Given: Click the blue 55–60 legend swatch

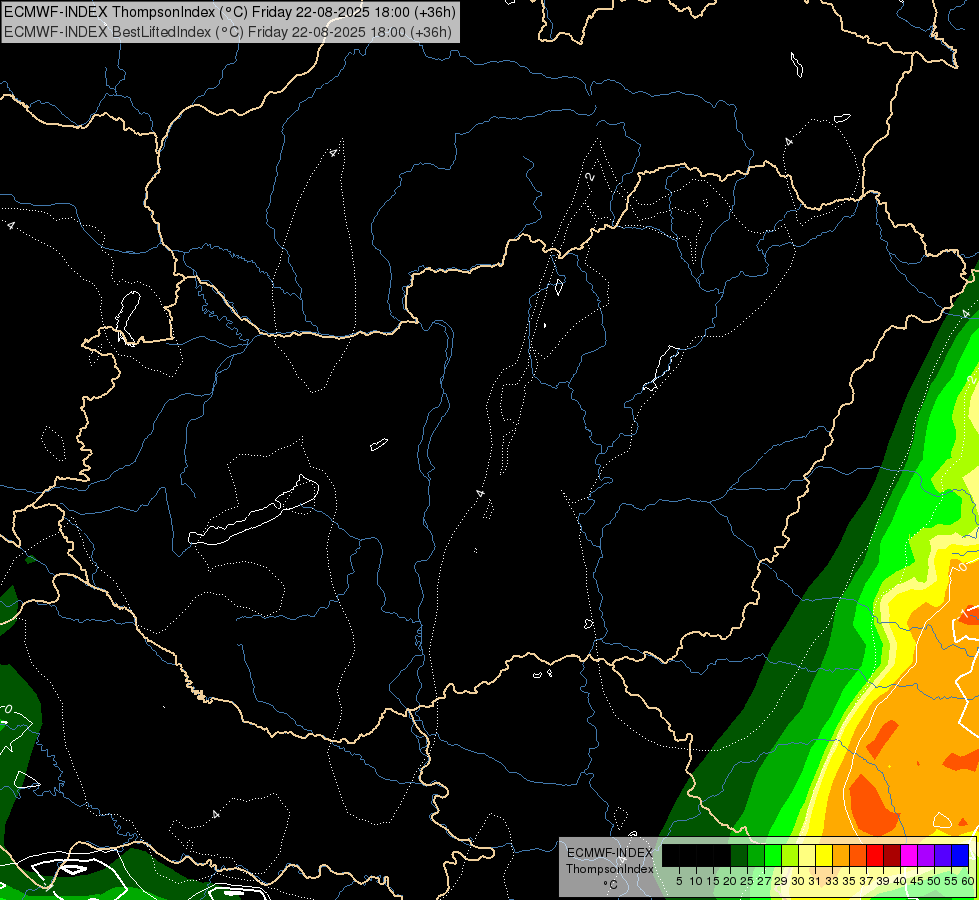Looking at the screenshot, I should [960, 856].
